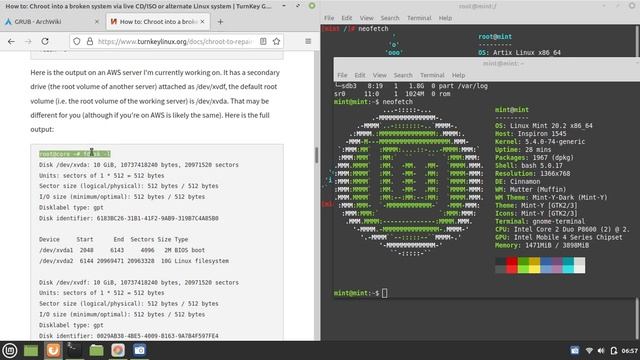
Task: Toggle reader view in address bar
Action: point(263,41)
